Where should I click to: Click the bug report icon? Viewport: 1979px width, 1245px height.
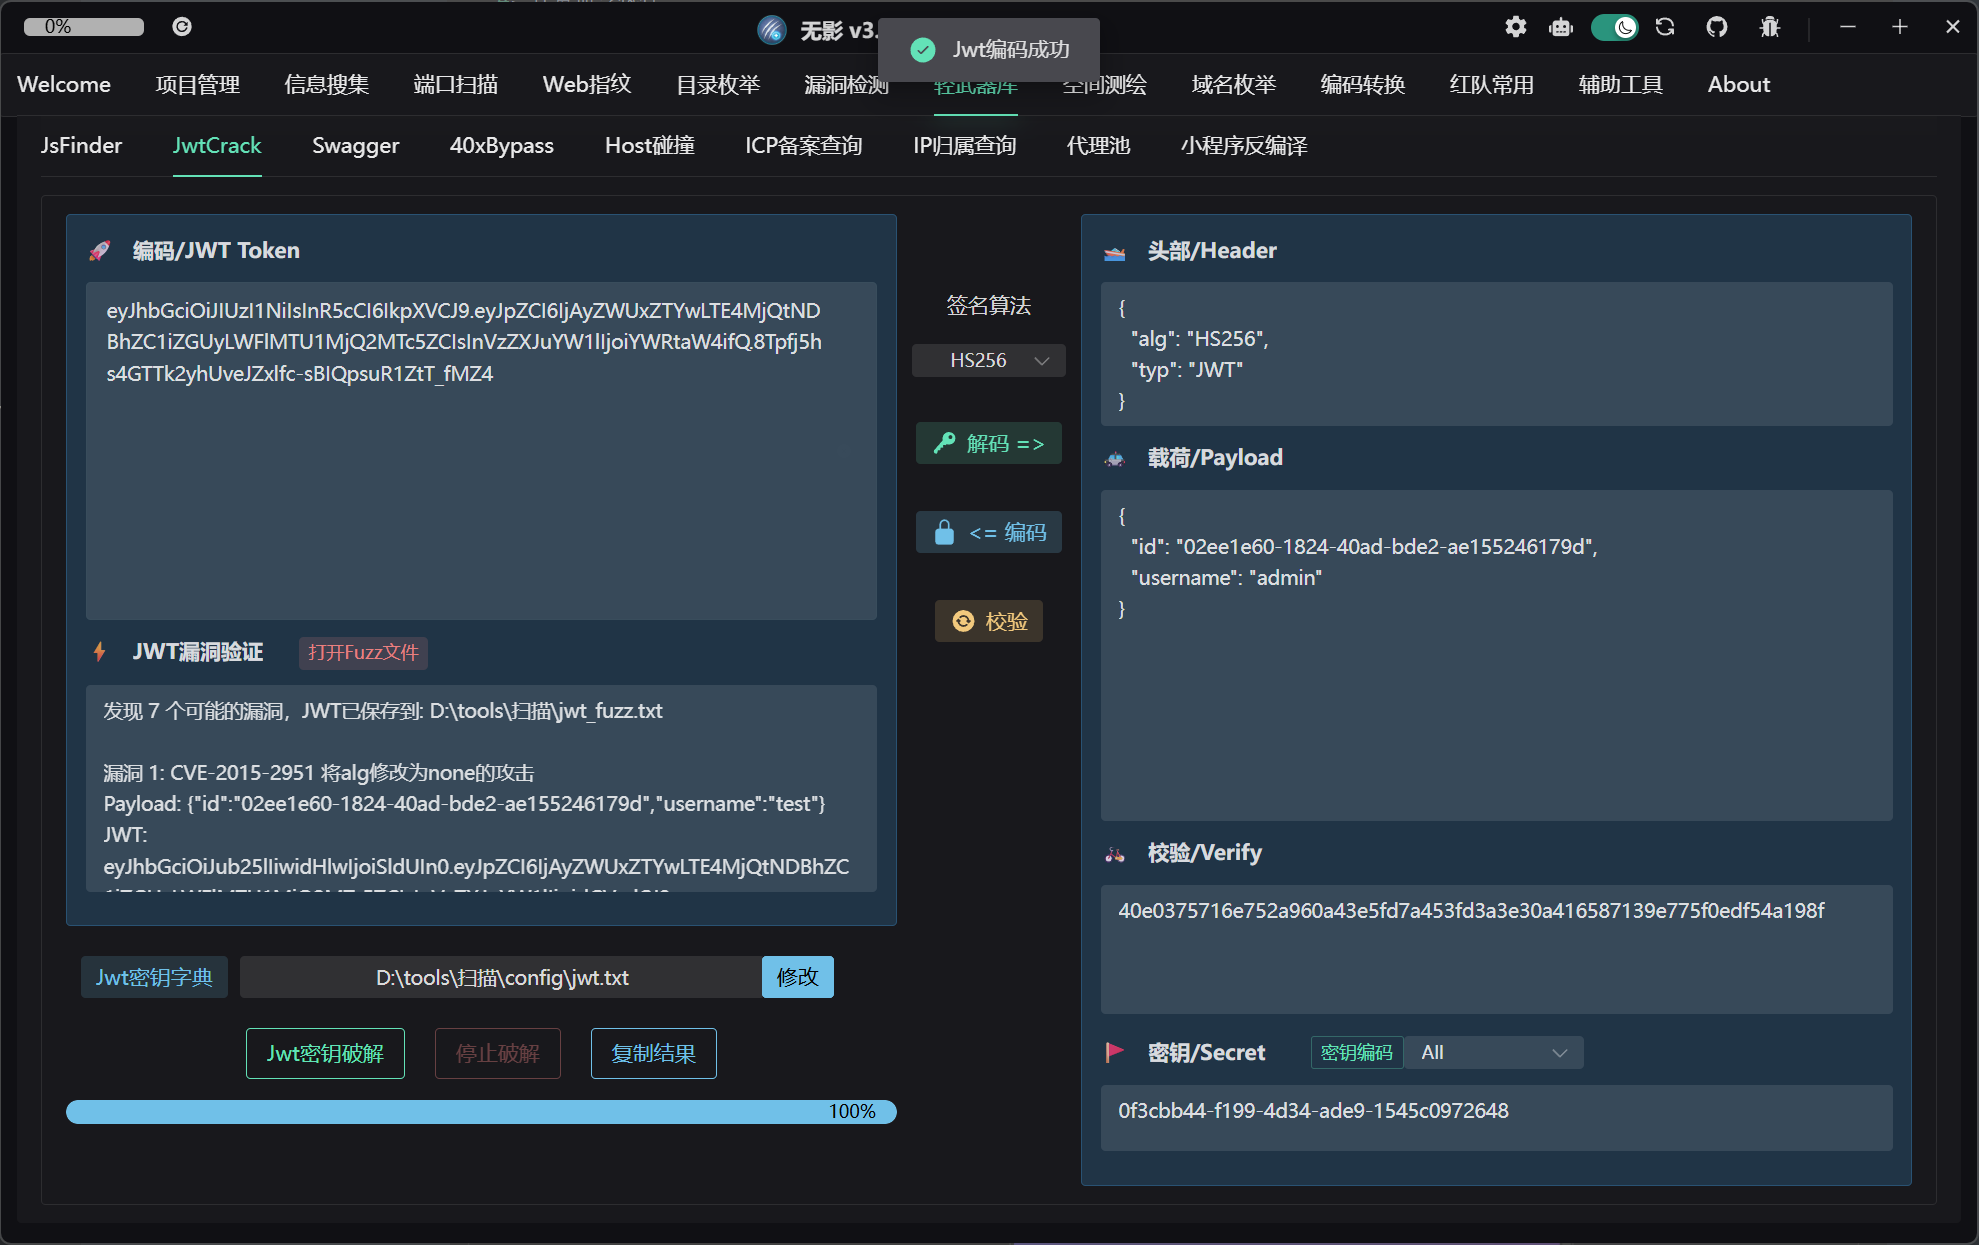pos(1770,27)
